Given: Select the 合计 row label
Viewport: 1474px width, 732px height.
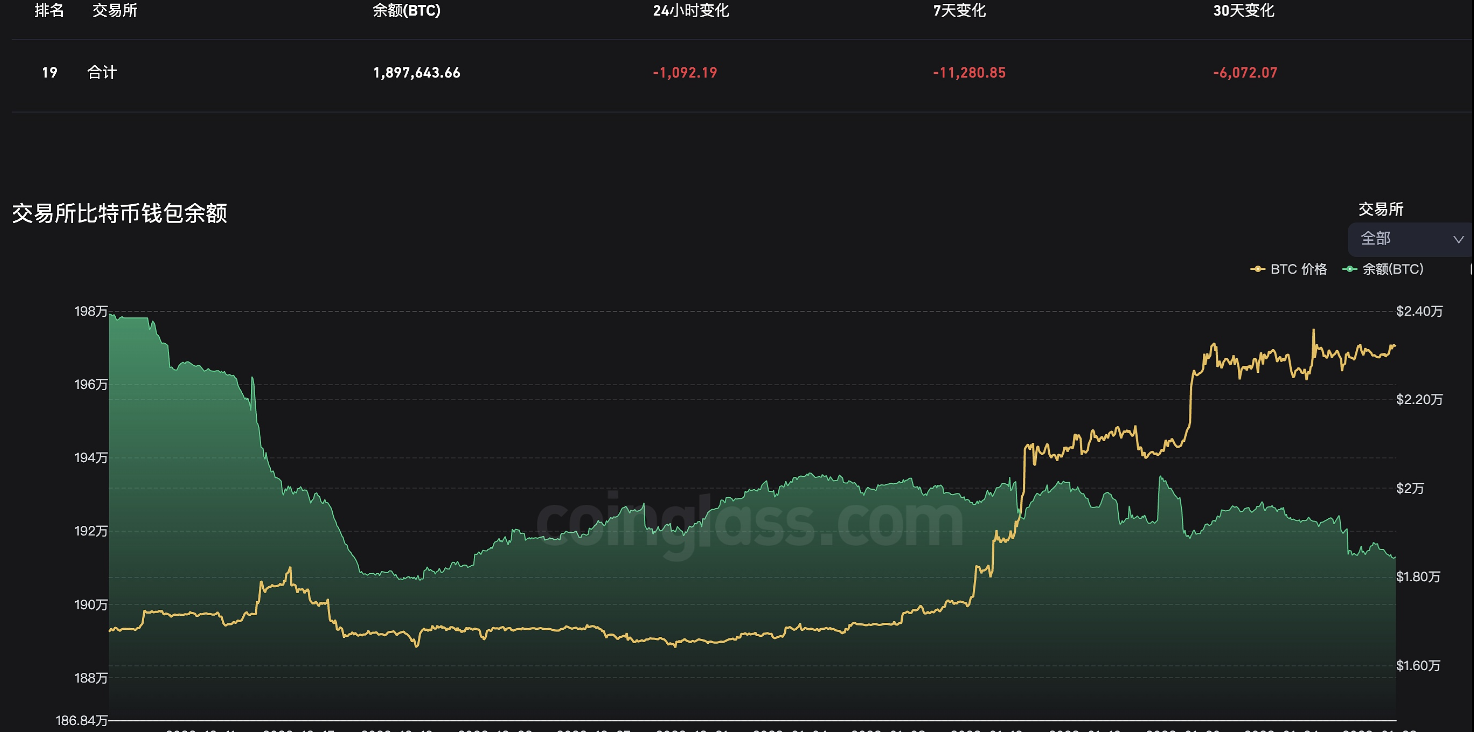Looking at the screenshot, I should point(102,72).
